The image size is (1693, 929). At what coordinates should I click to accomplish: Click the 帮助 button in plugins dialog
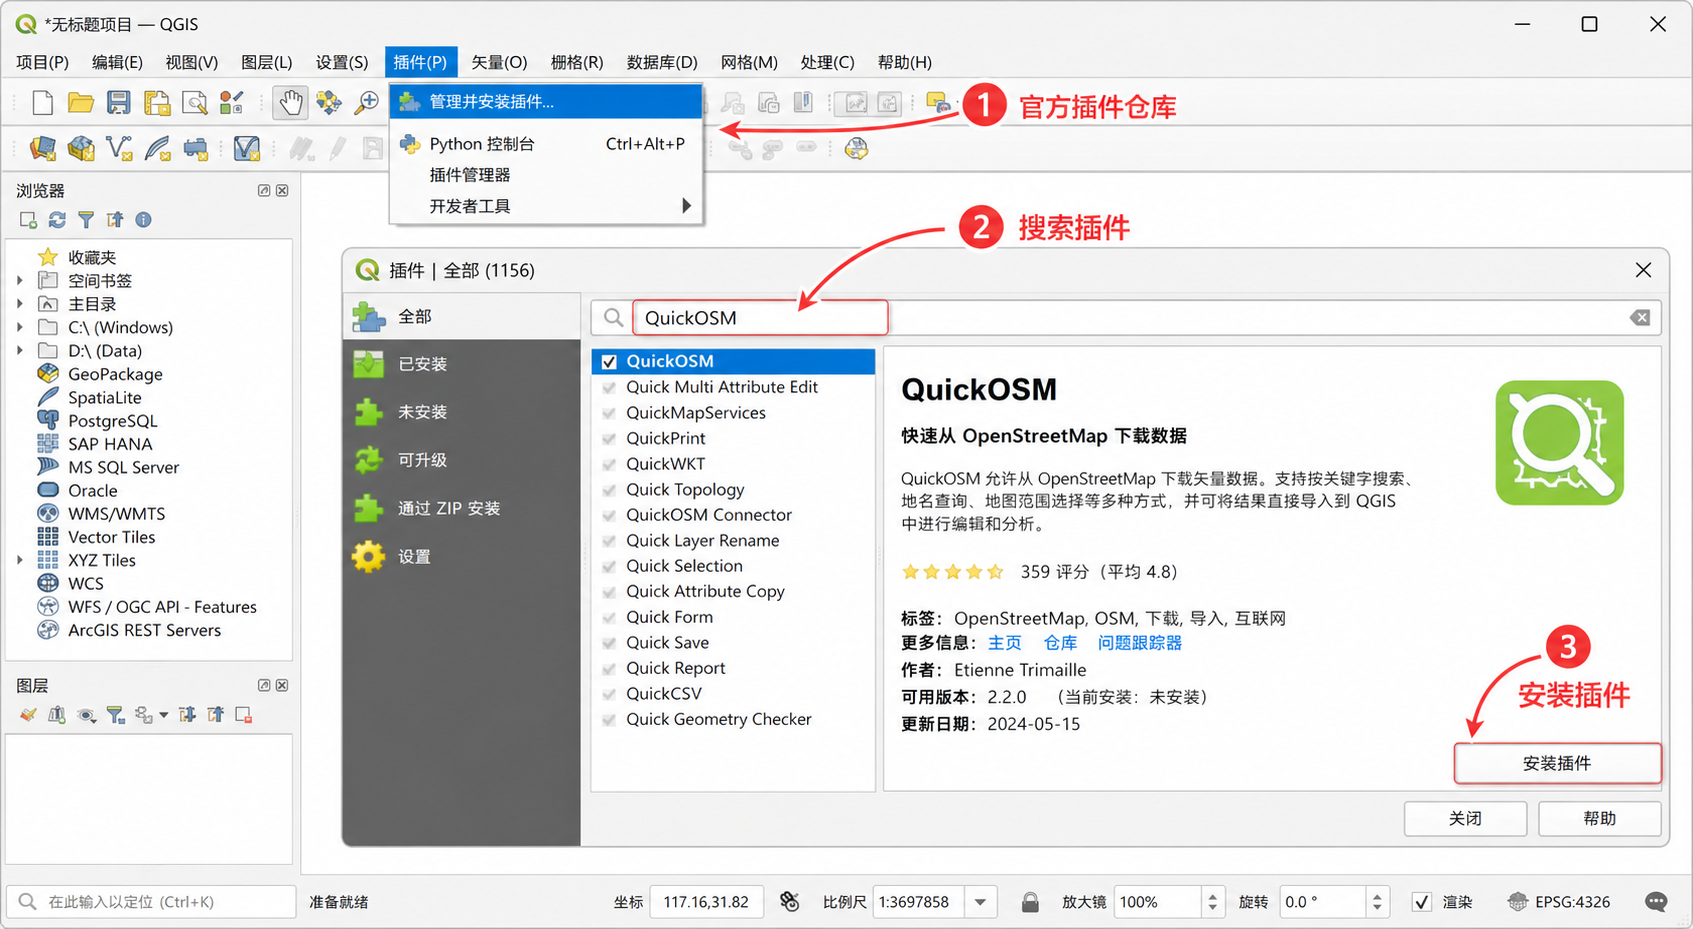1599,818
